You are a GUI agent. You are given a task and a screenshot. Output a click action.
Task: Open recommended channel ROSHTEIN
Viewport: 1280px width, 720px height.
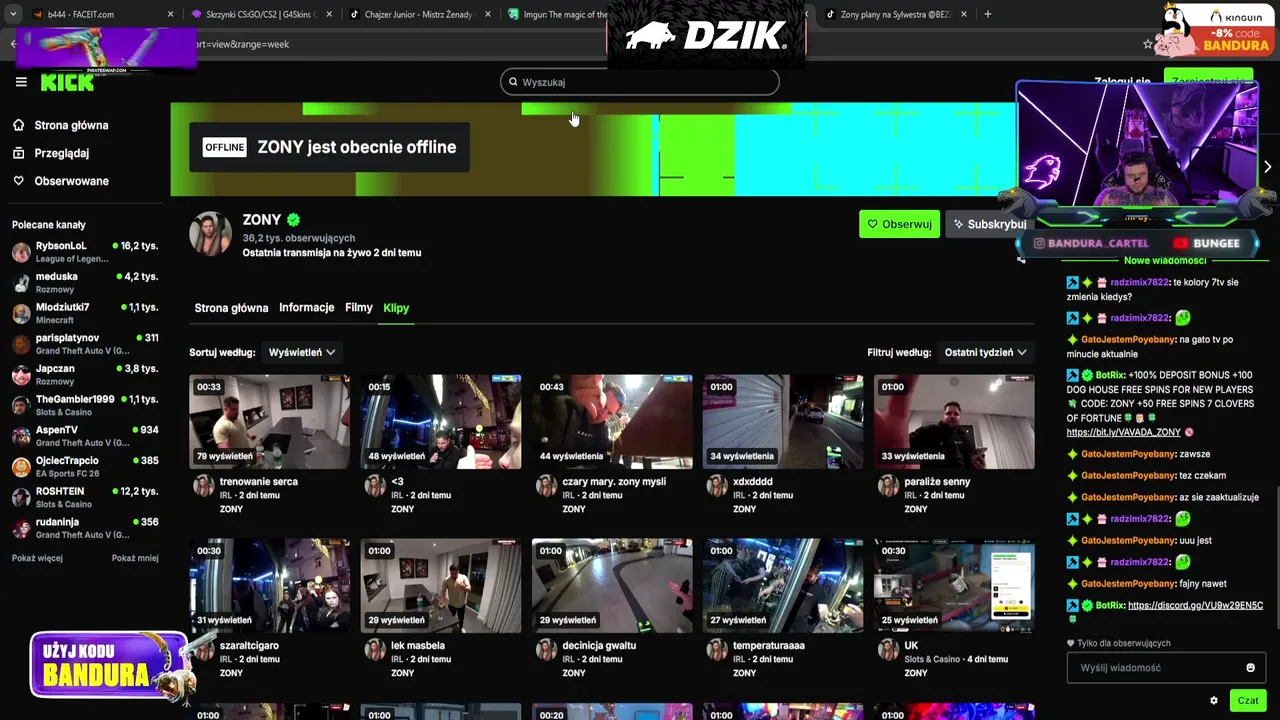pyautogui.click(x=85, y=497)
